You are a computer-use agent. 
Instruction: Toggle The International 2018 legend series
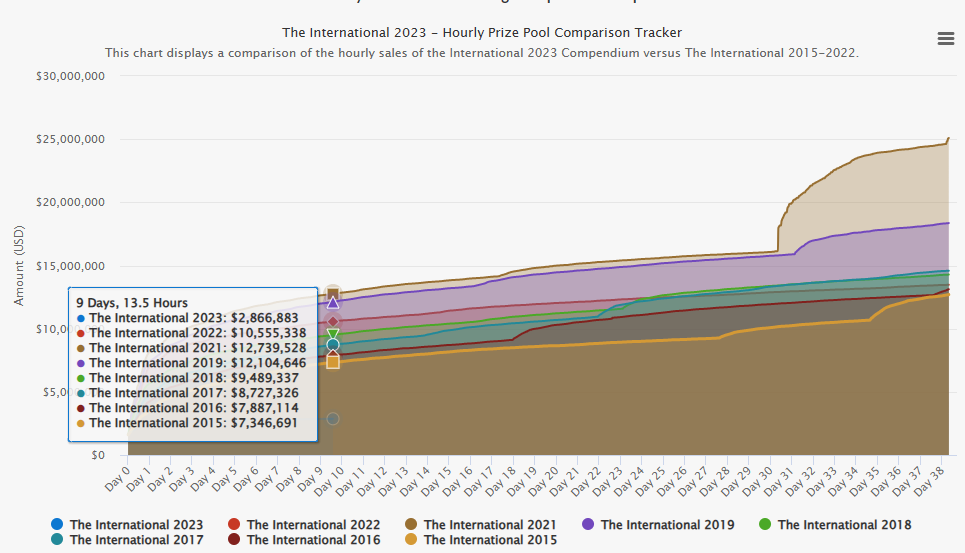click(x=835, y=525)
